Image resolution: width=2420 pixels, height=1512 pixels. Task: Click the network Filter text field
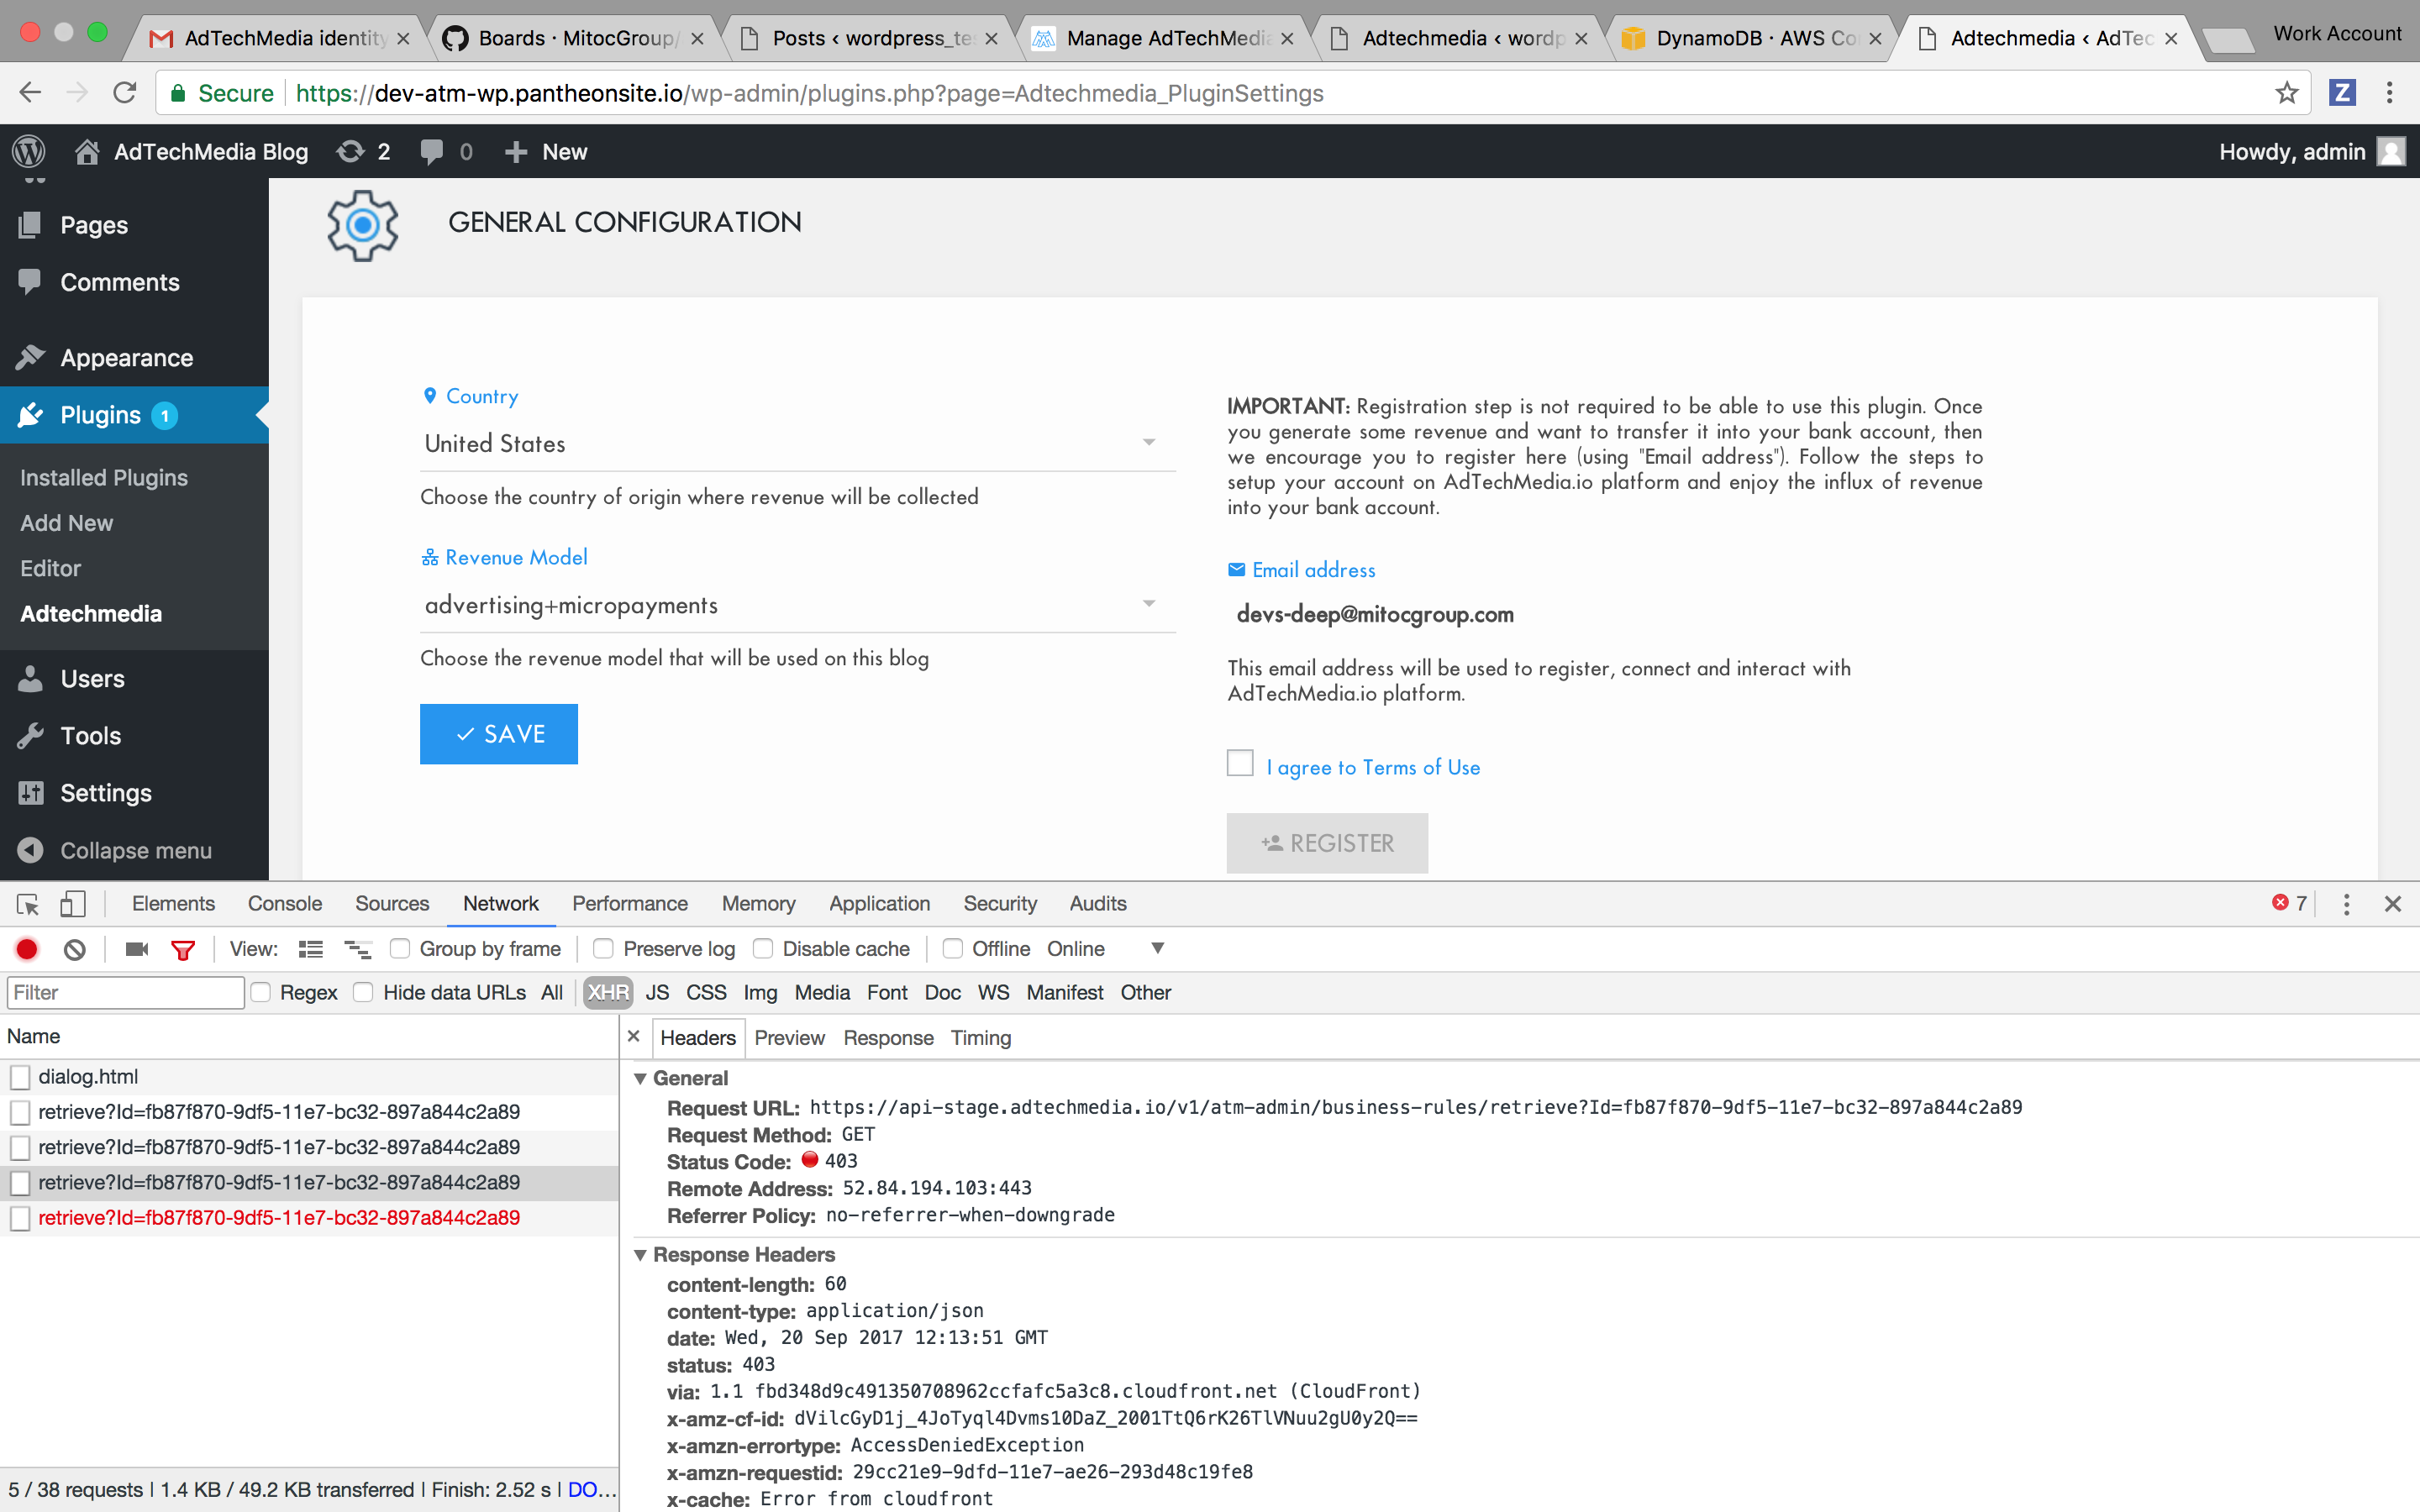point(126,992)
